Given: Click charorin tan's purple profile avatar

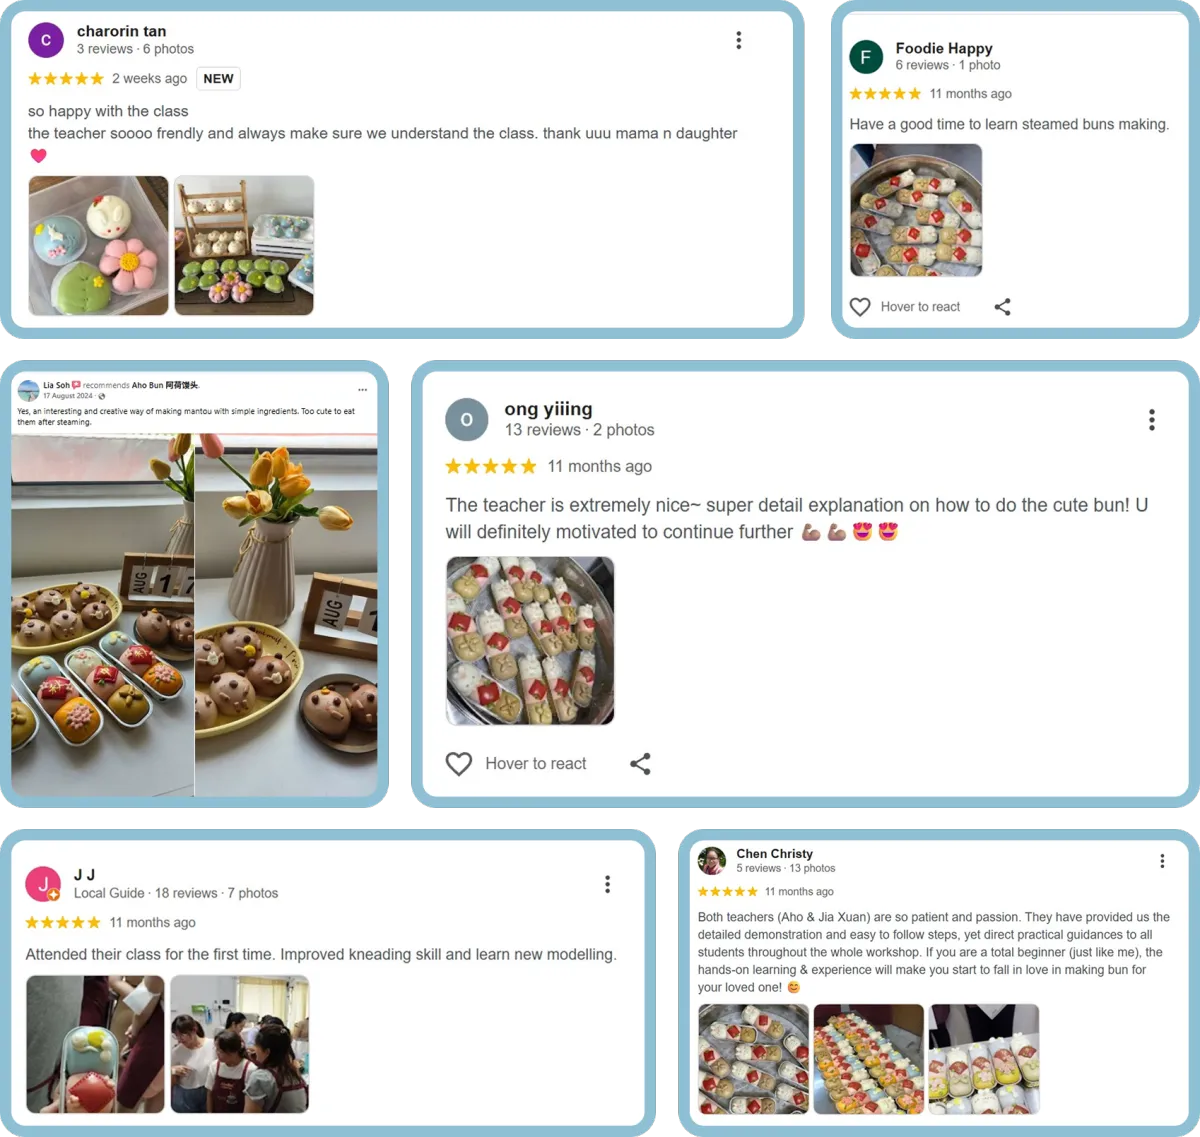Looking at the screenshot, I should tap(46, 40).
